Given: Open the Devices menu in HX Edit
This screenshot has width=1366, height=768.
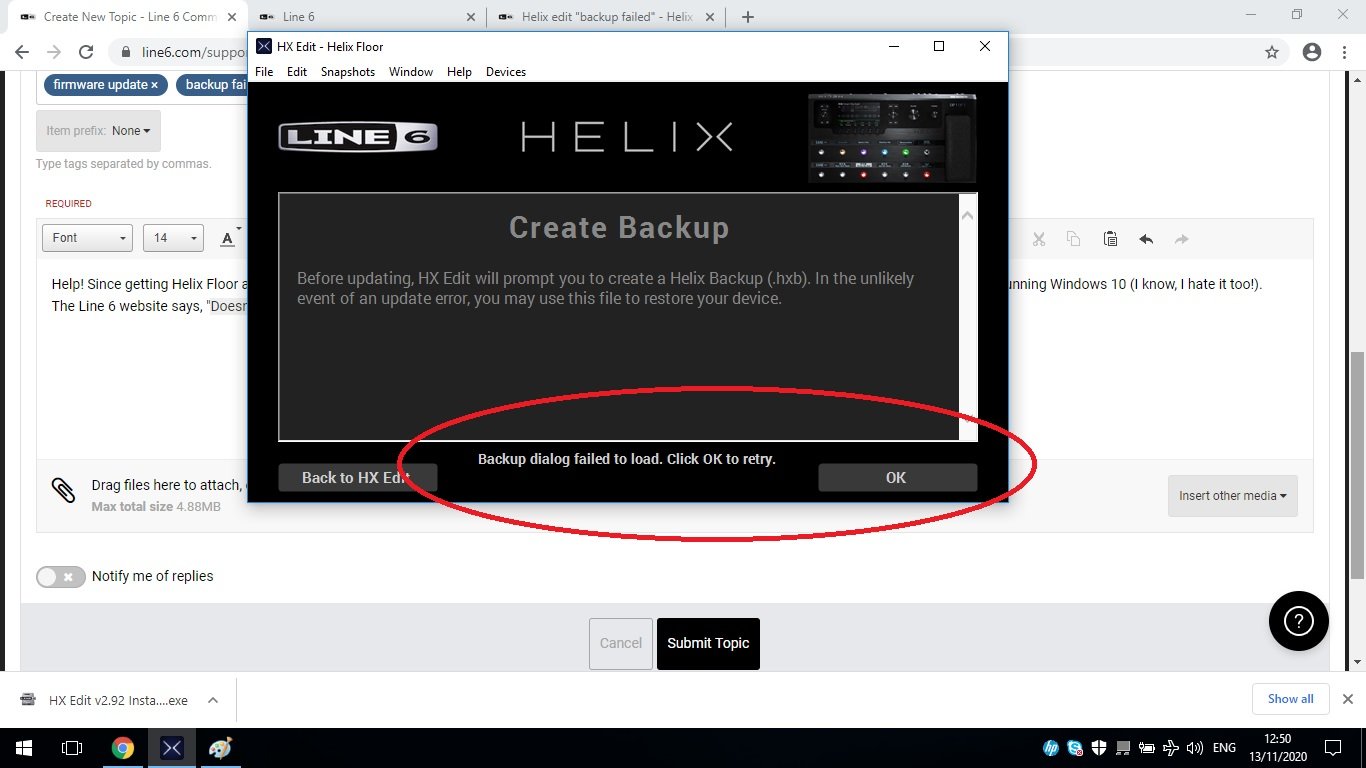Looking at the screenshot, I should click(506, 72).
